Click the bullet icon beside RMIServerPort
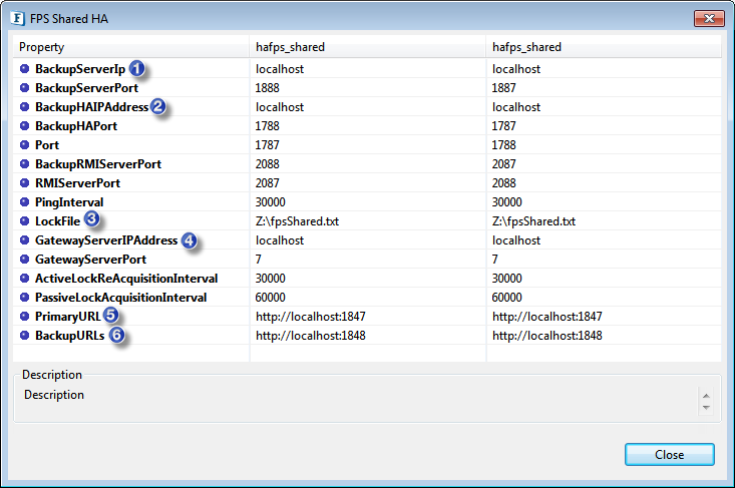 click(24, 183)
